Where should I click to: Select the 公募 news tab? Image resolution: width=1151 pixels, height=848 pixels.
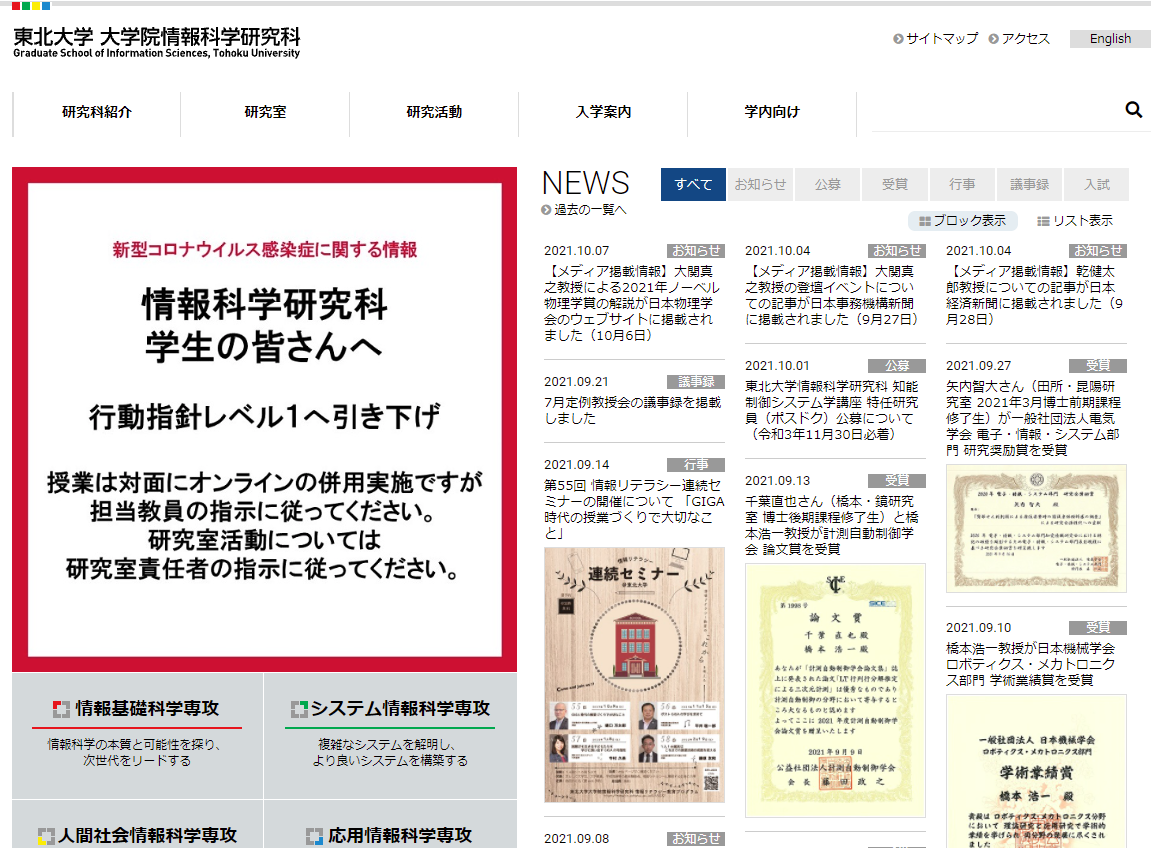(827, 184)
